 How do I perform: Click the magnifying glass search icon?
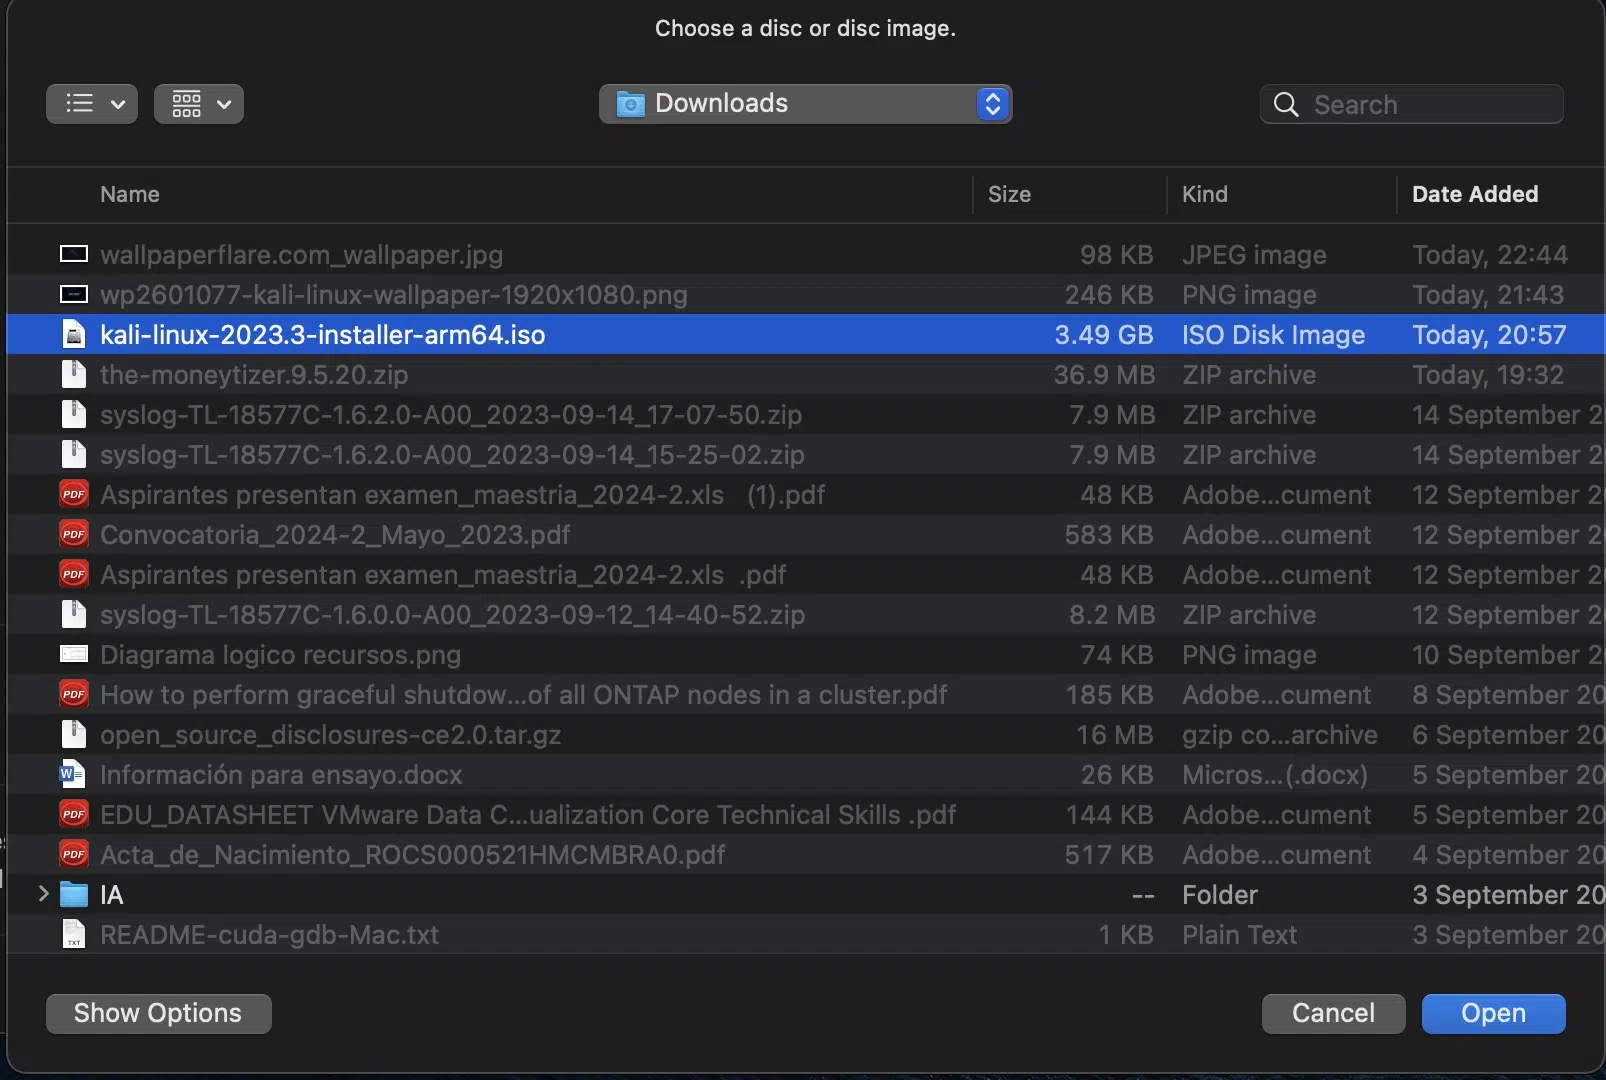[x=1286, y=105]
